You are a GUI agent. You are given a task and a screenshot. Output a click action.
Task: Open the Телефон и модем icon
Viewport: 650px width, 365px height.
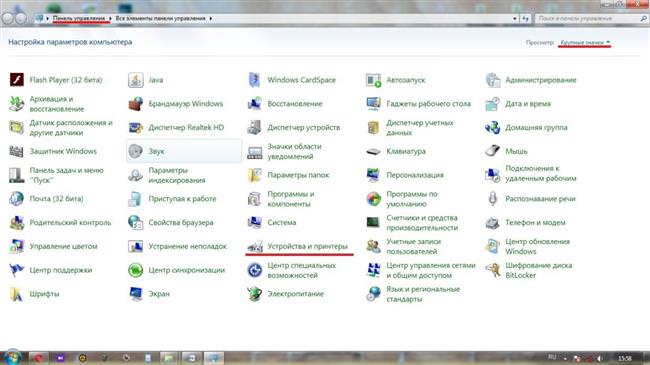pos(492,223)
